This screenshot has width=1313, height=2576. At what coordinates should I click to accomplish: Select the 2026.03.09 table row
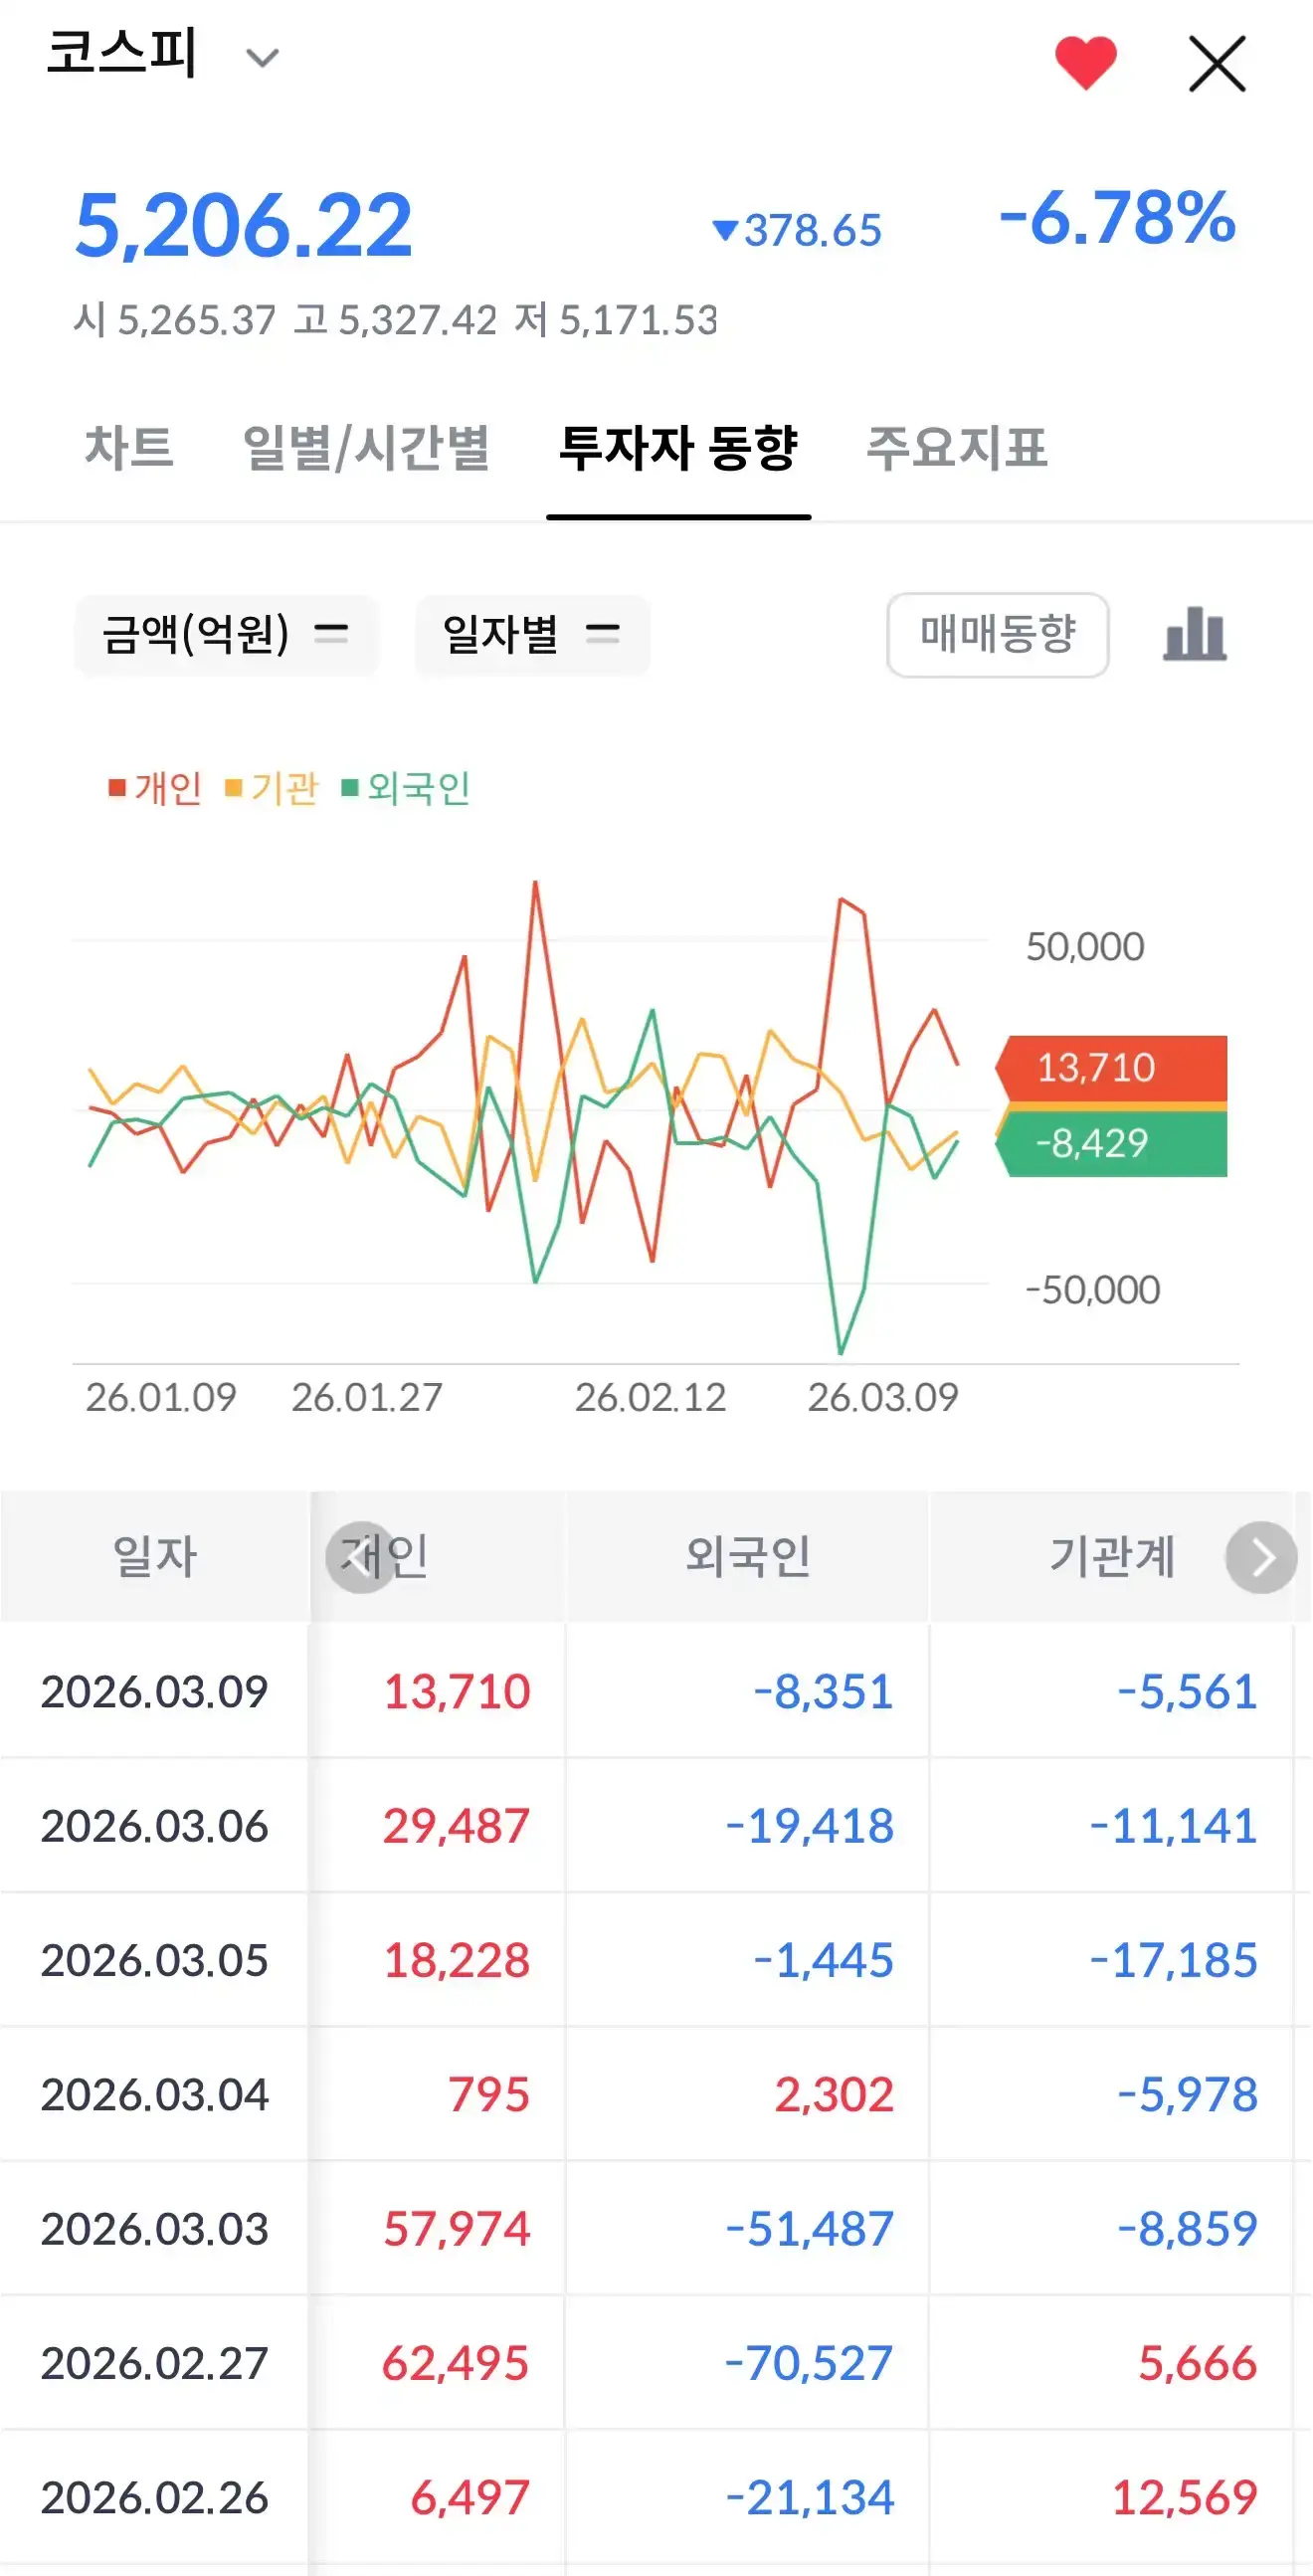click(155, 1691)
